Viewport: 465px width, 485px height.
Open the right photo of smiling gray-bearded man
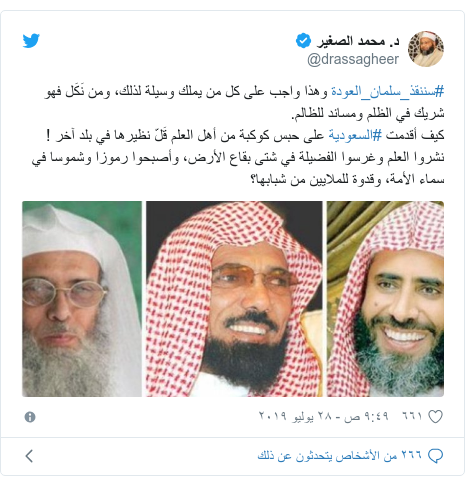(x=385, y=299)
